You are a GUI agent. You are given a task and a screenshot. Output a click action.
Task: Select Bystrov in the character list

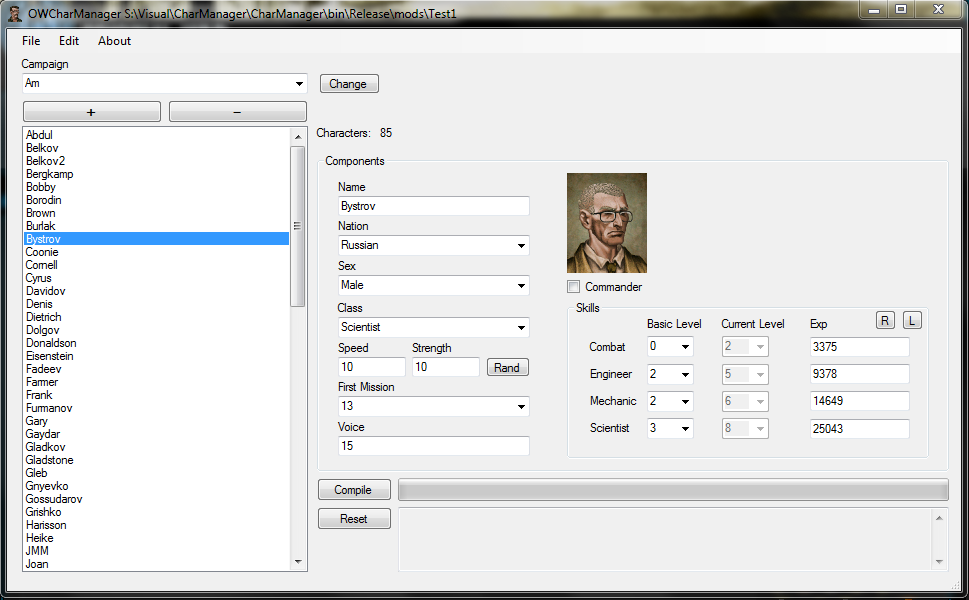[x=156, y=239]
